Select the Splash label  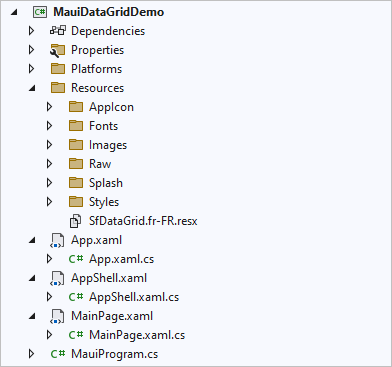pyautogui.click(x=106, y=183)
